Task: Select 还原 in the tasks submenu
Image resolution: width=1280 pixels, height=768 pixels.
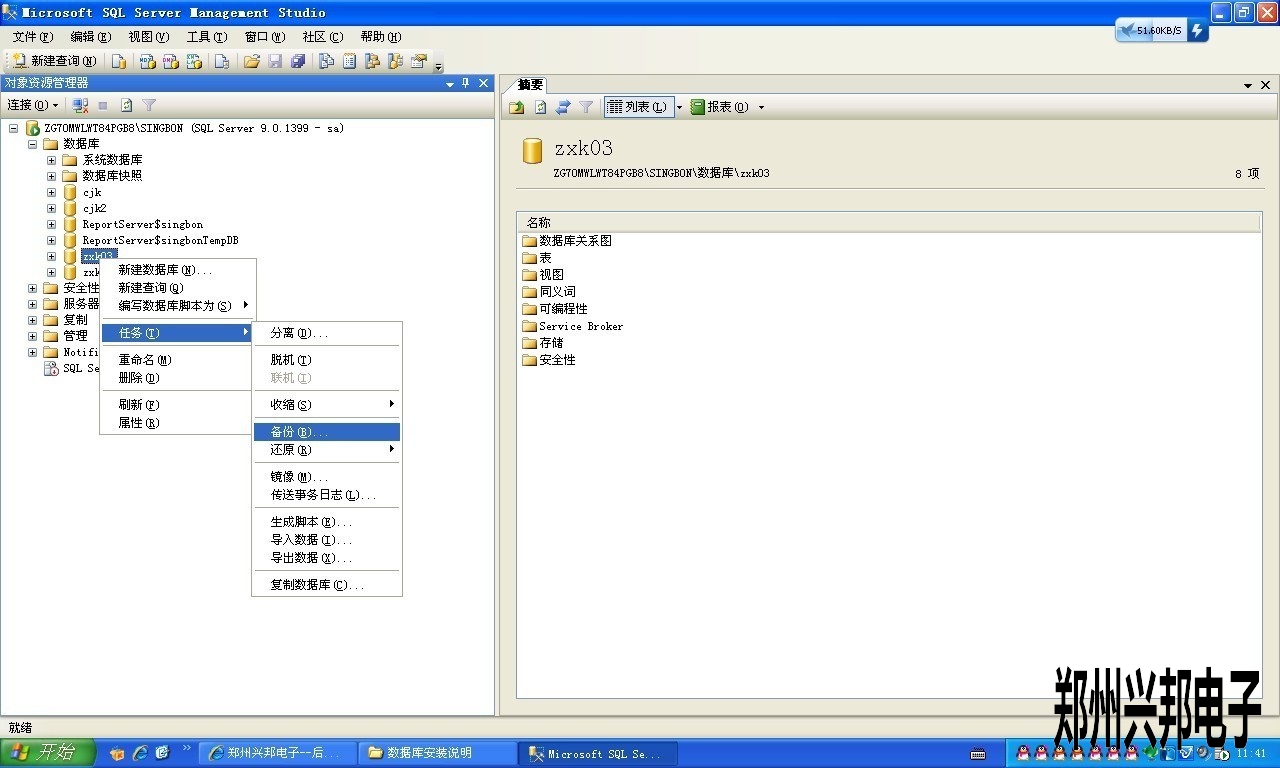Action: click(x=327, y=450)
